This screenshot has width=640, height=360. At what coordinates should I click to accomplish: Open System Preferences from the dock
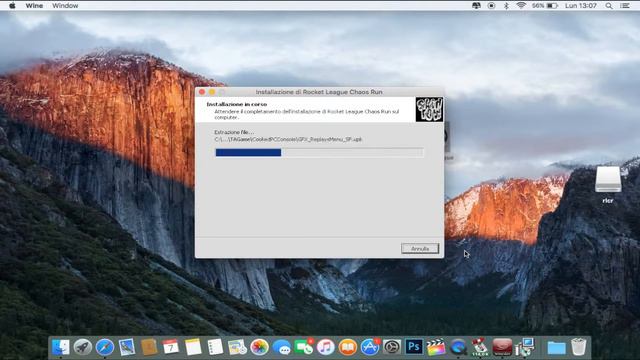[x=392, y=347]
